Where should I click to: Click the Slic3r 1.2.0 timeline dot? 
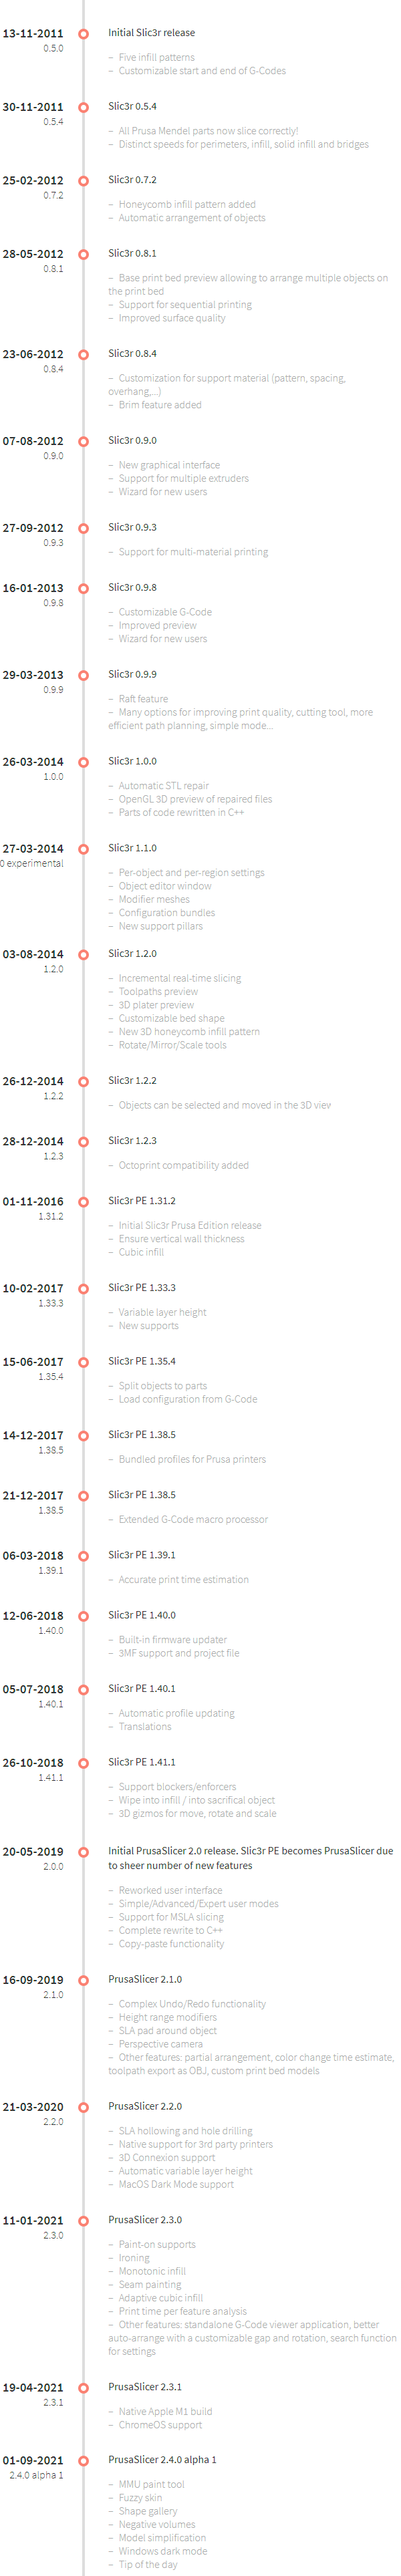tap(83, 955)
